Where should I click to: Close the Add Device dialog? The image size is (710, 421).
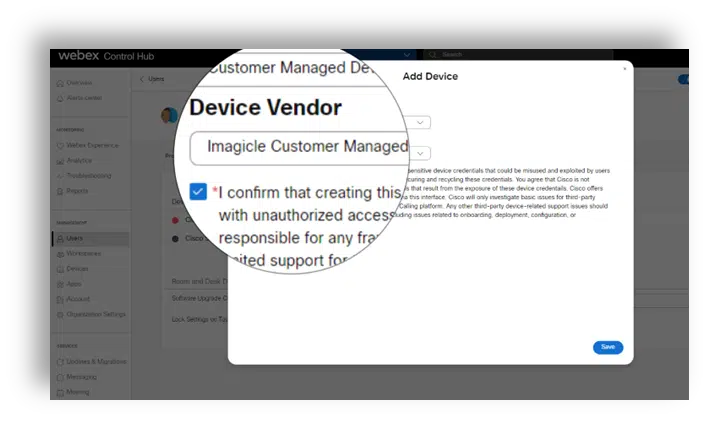tap(625, 69)
